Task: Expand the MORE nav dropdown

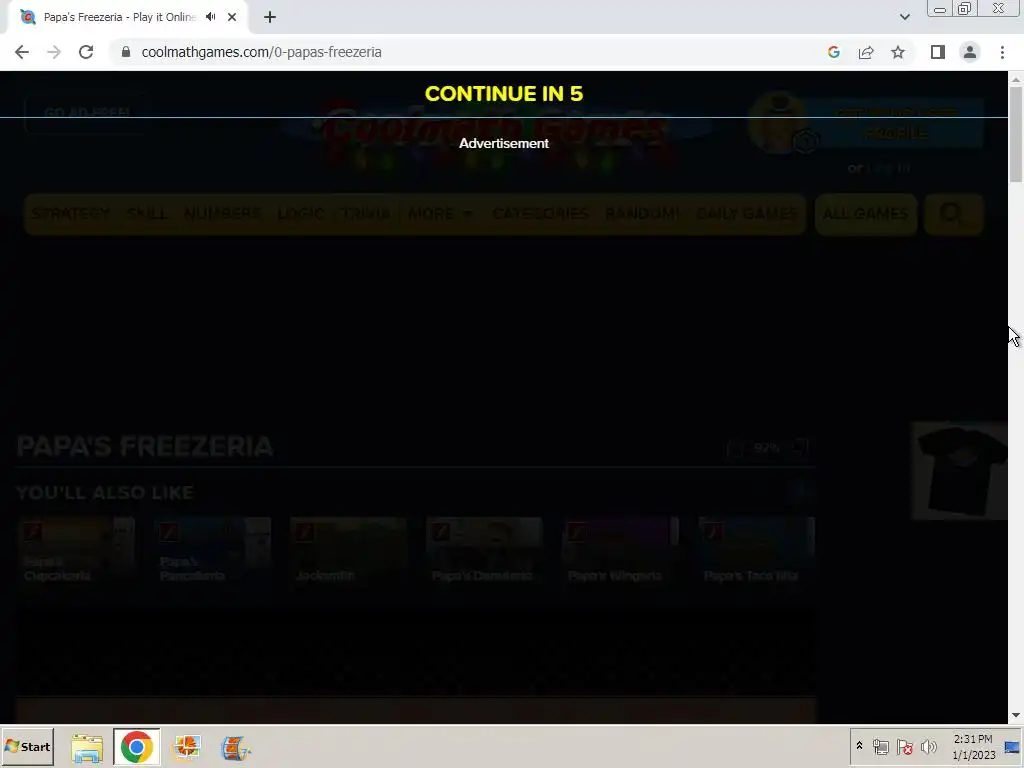Action: 440,214
